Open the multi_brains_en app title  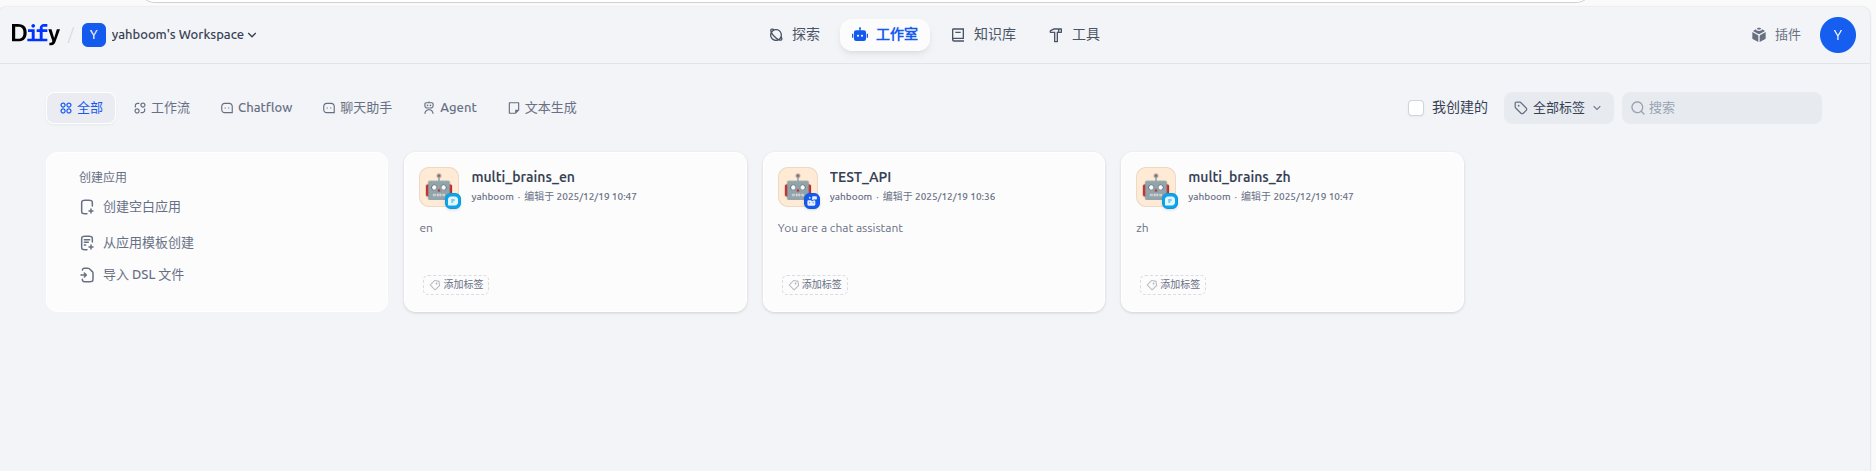(523, 177)
